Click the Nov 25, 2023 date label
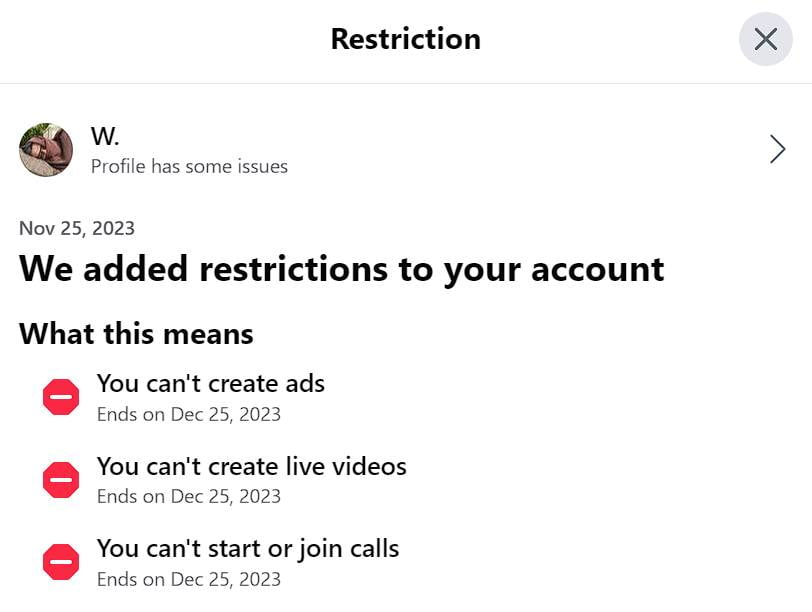 [77, 228]
